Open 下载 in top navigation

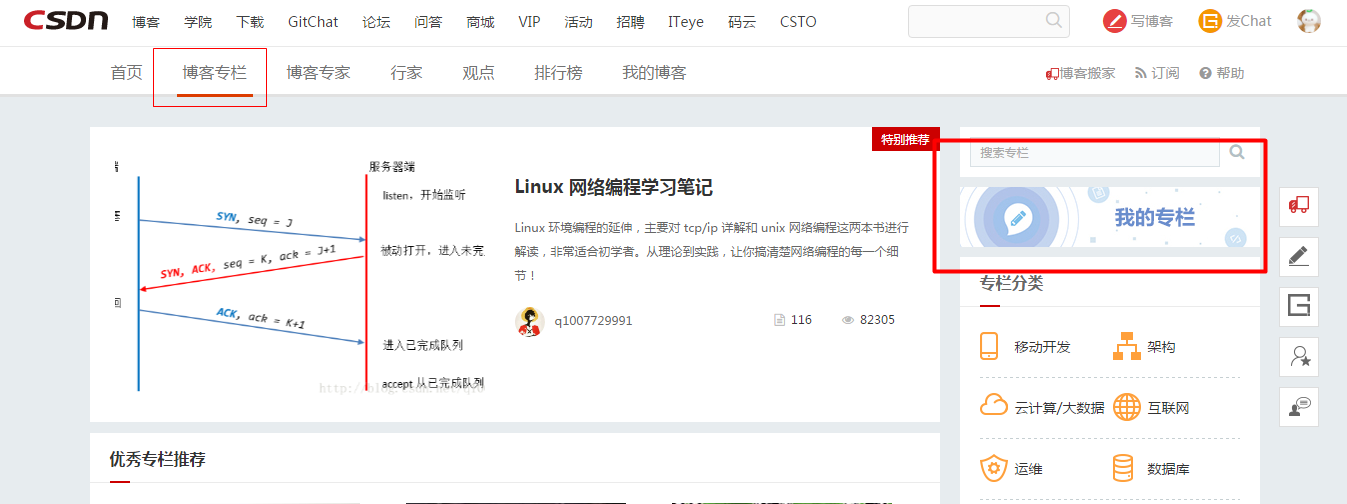(250, 21)
